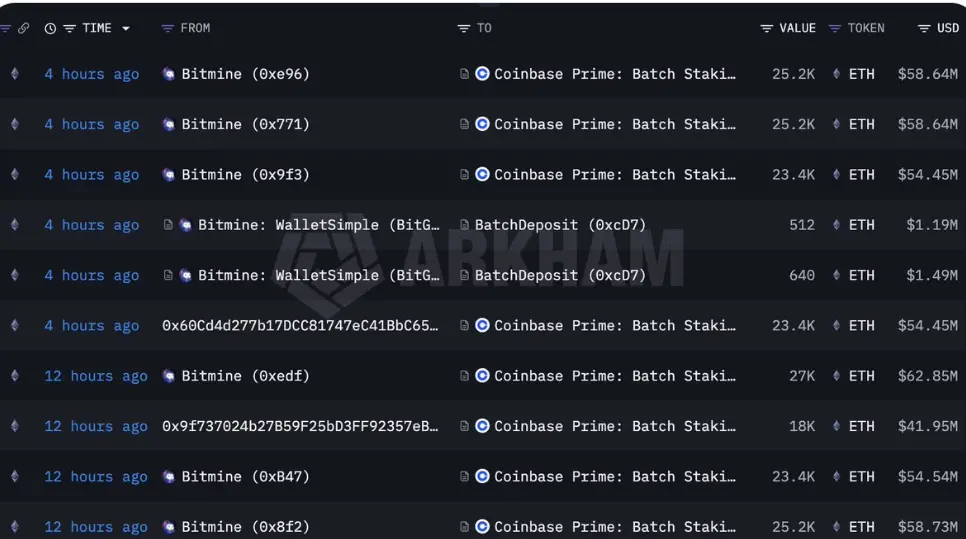The width and height of the screenshot is (966, 539).
Task: Click the ETH token in the 640 row
Action: pyautogui.click(x=861, y=275)
